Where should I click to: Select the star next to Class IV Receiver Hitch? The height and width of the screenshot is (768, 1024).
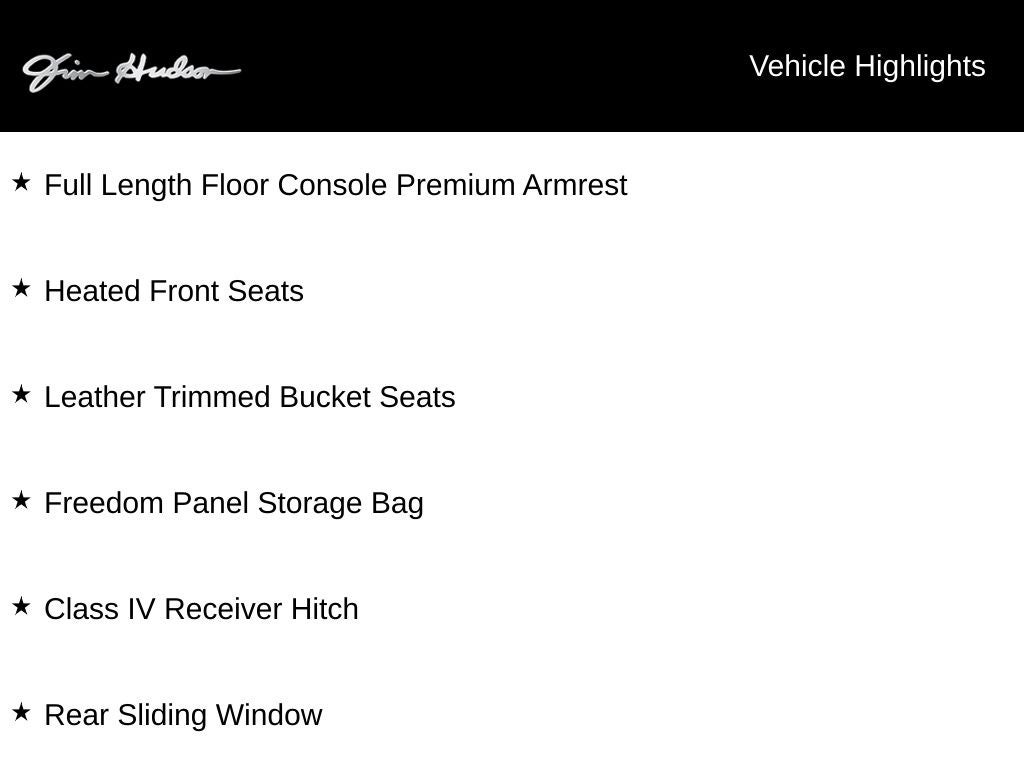(21, 607)
